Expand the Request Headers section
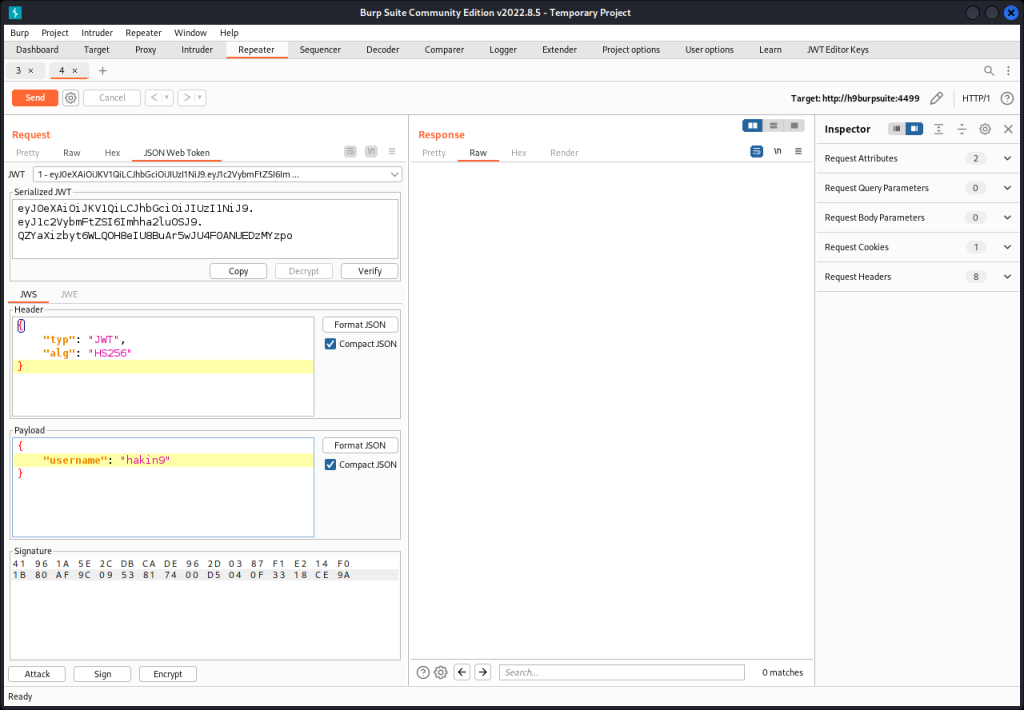 918,277
